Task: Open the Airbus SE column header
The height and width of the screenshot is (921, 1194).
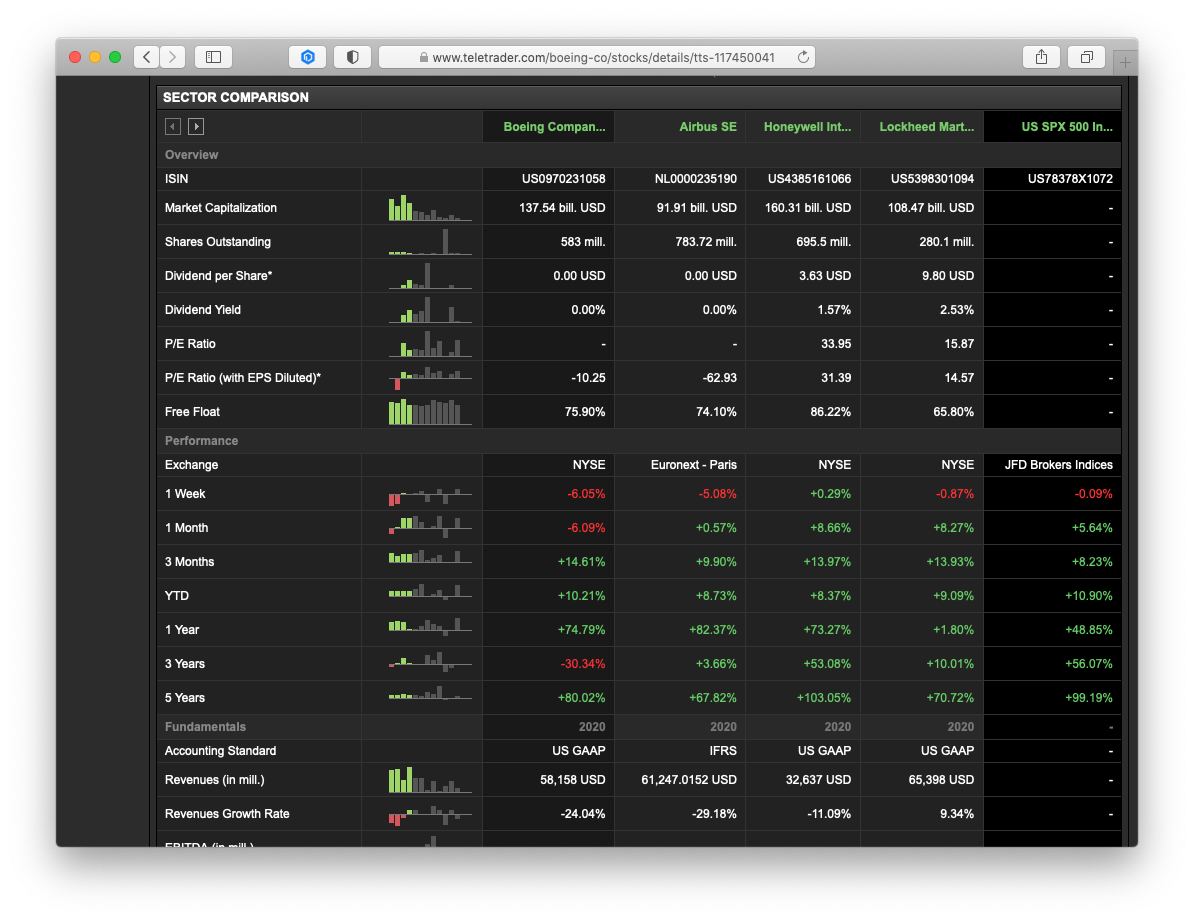Action: click(707, 126)
